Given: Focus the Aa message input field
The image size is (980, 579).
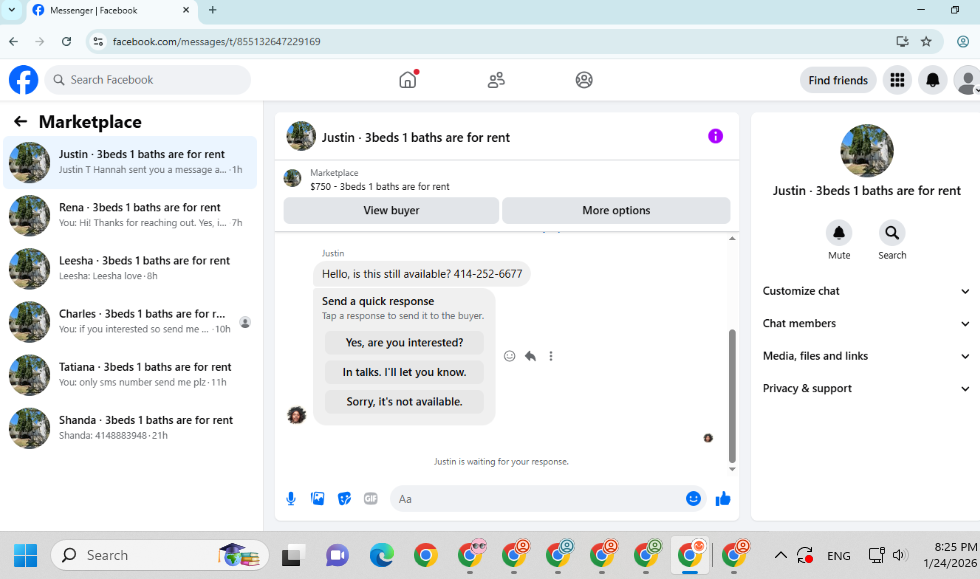Looking at the screenshot, I should point(540,498).
